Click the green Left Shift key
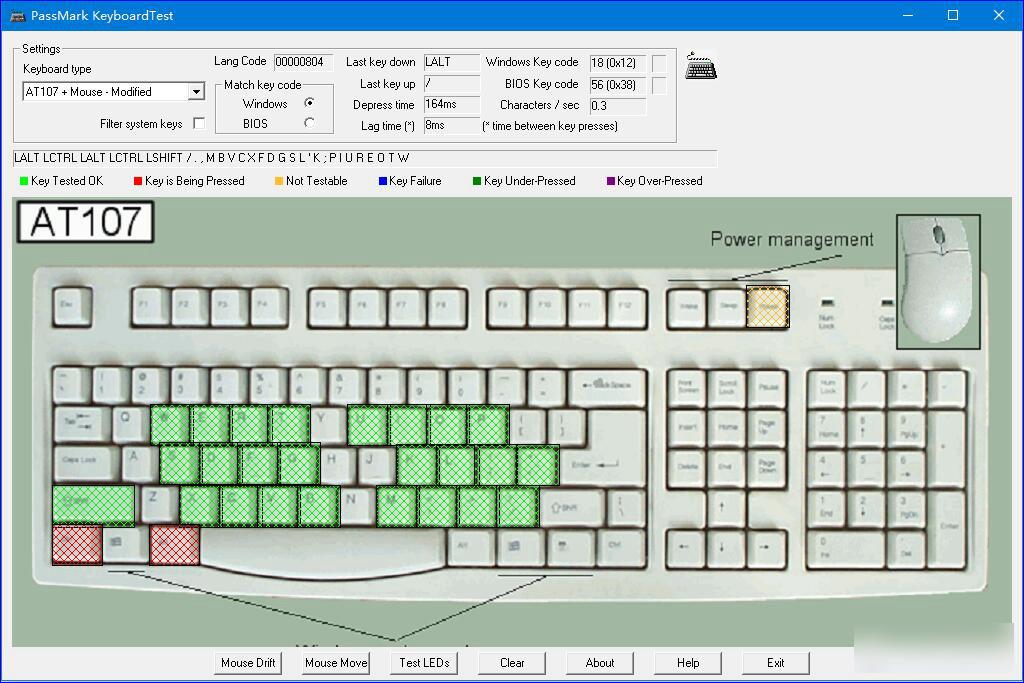 coord(93,506)
